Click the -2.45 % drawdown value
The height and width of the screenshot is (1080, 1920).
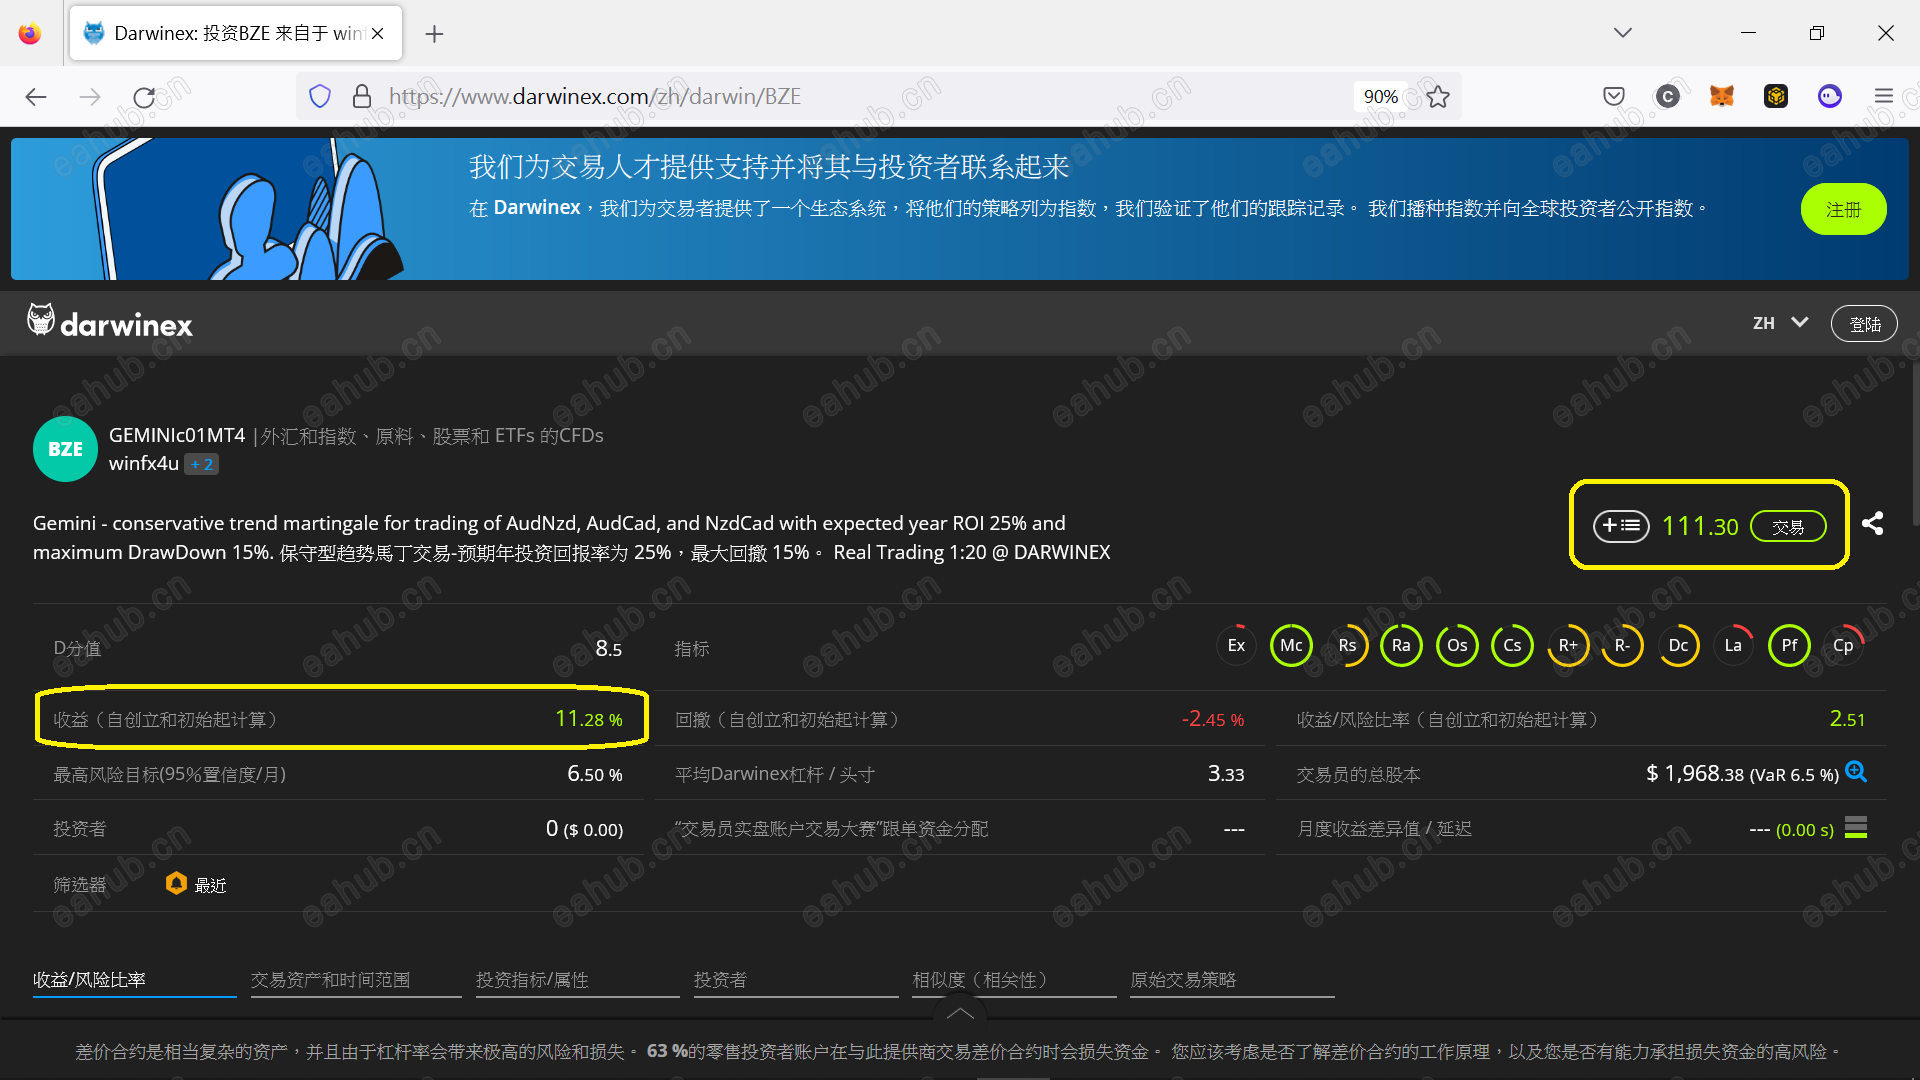(1213, 719)
